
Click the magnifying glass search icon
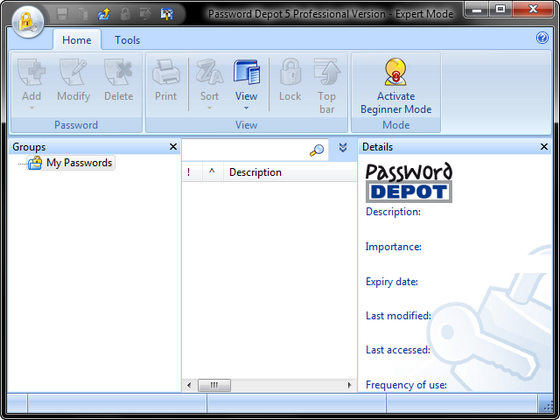point(316,150)
